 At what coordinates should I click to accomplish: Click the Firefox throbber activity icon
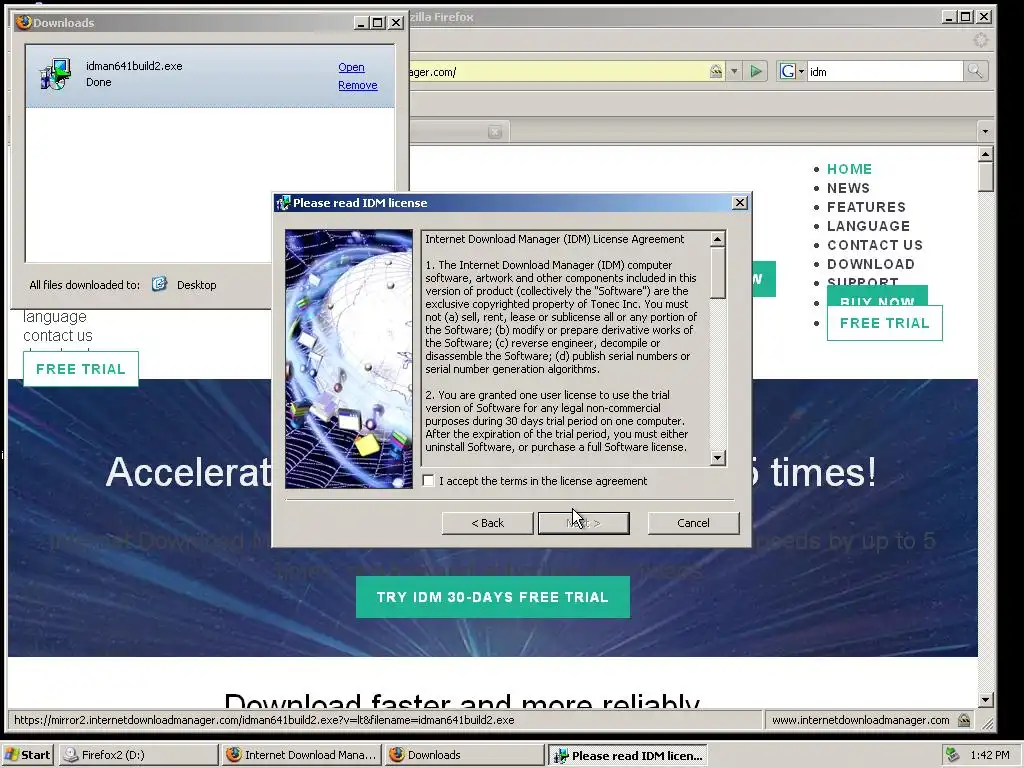[980, 40]
